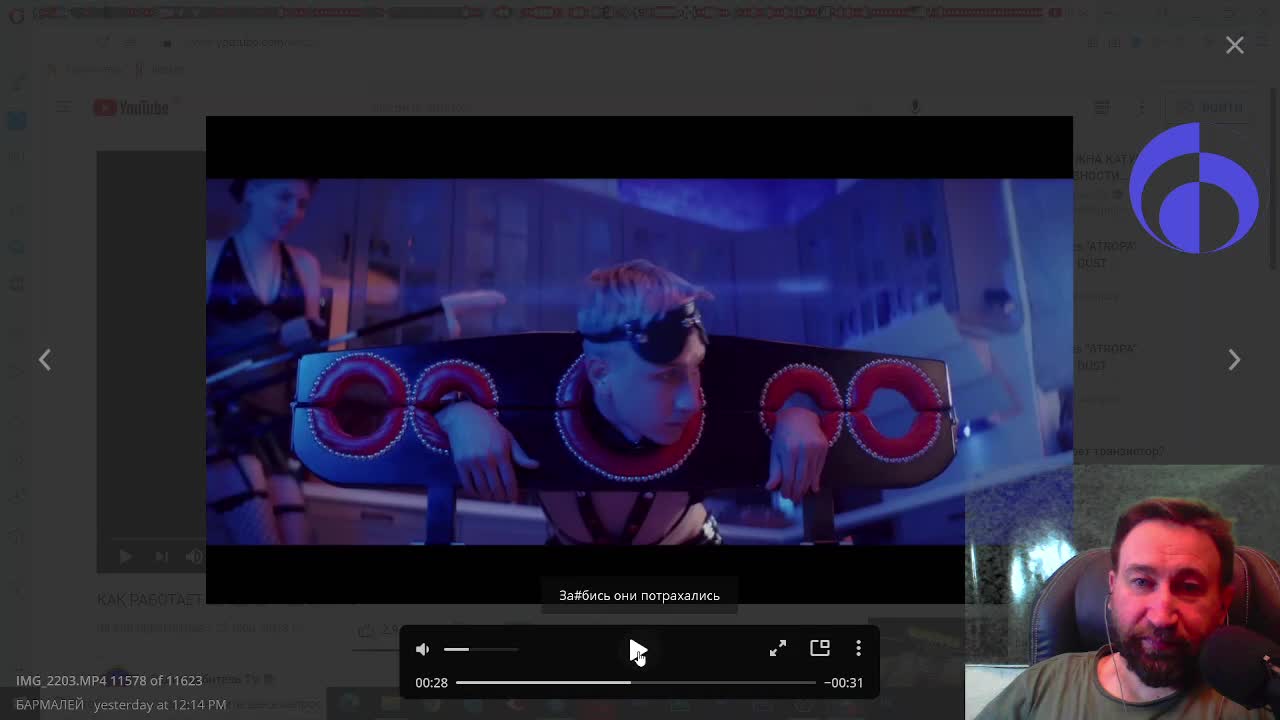Click the sender name БАРМАЛЕЙ

50,704
